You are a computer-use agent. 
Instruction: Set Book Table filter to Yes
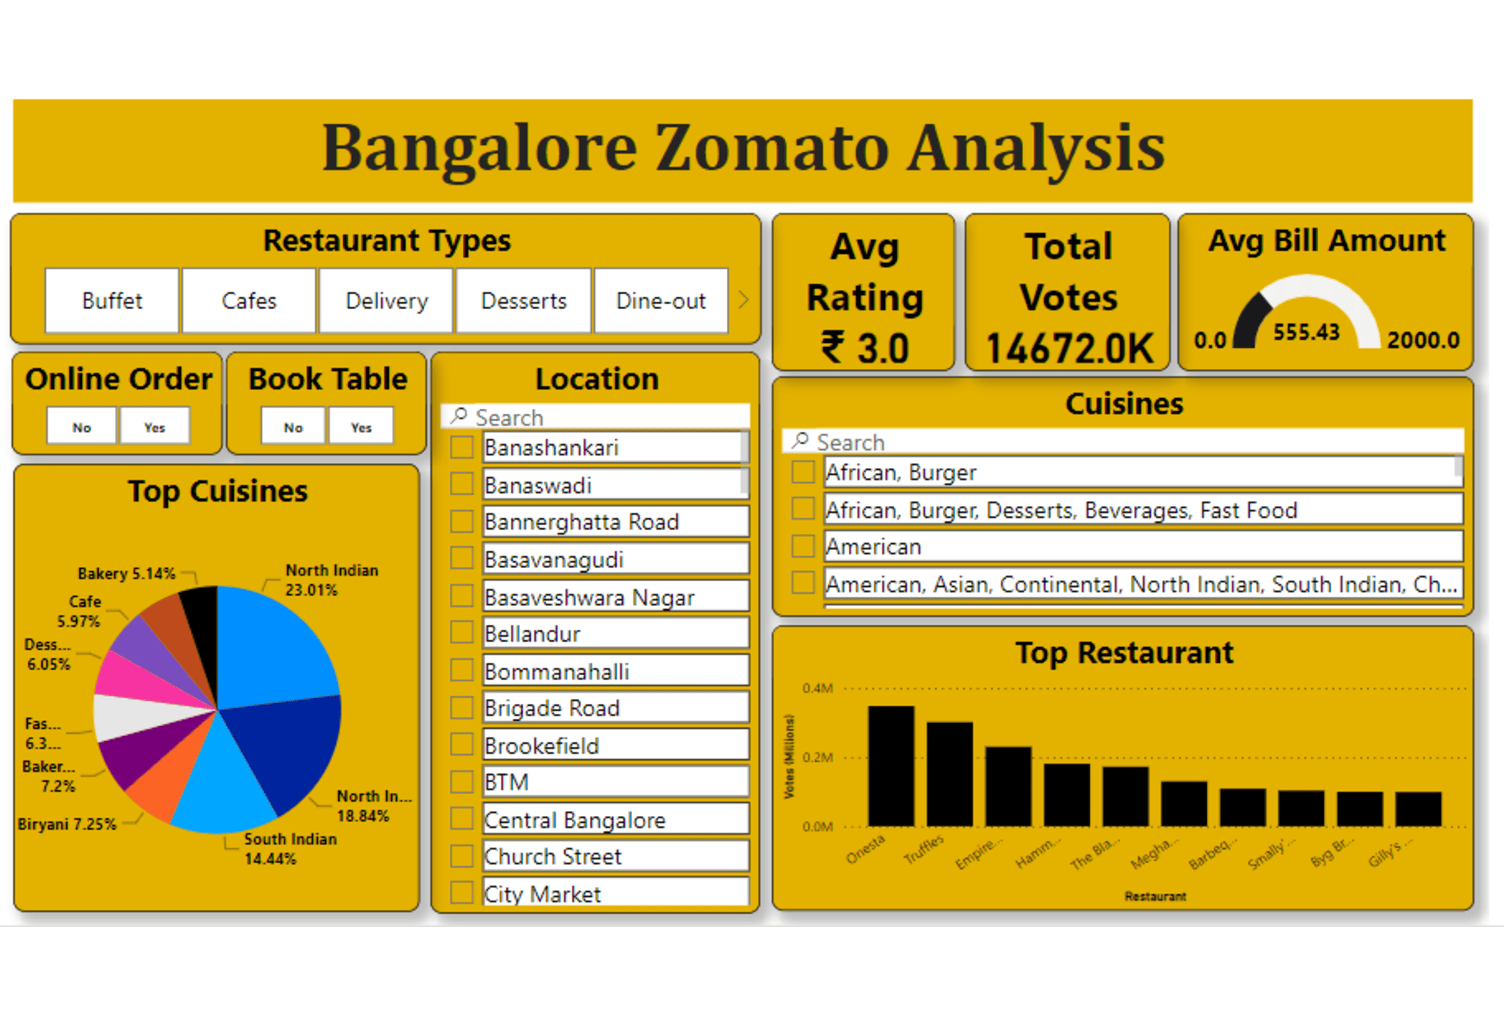pyautogui.click(x=361, y=427)
